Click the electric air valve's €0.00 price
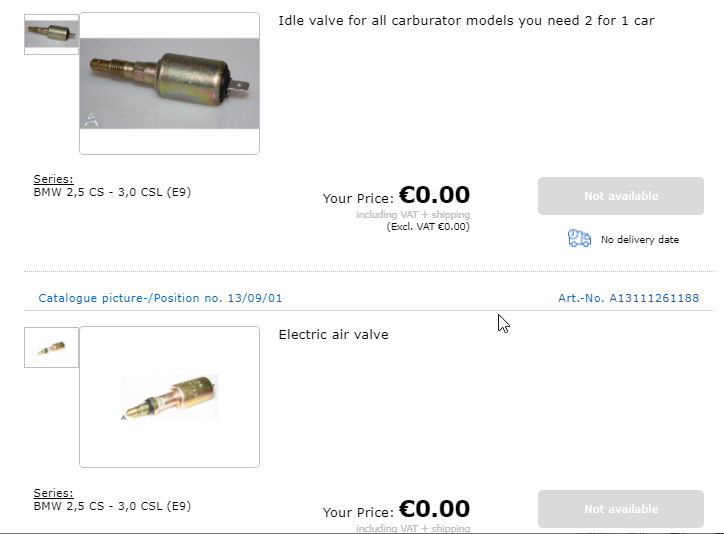The width and height of the screenshot is (724, 534). (x=434, y=509)
